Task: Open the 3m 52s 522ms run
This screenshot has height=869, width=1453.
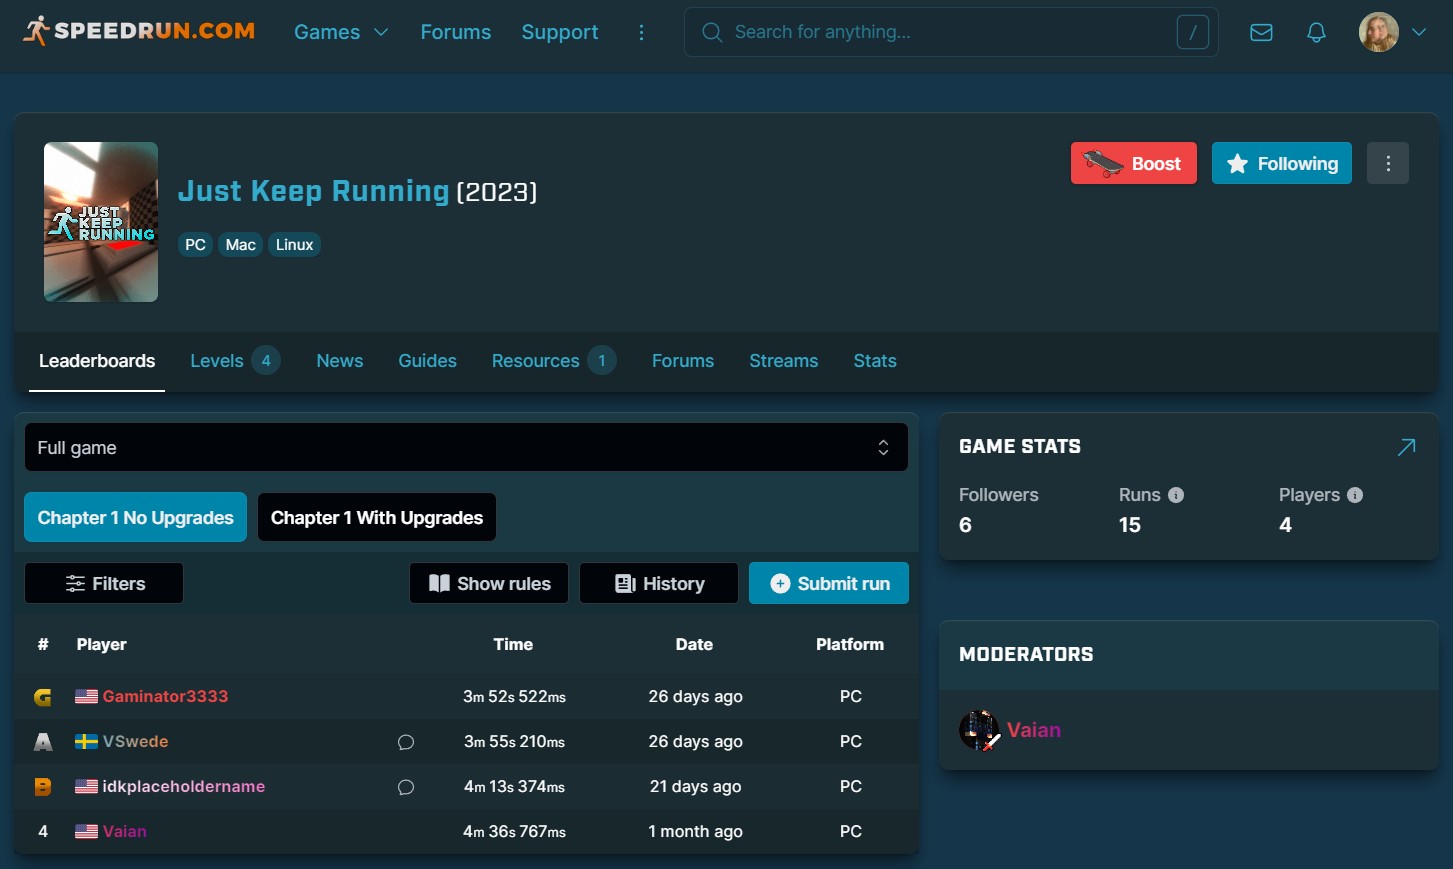Action: pyautogui.click(x=514, y=696)
